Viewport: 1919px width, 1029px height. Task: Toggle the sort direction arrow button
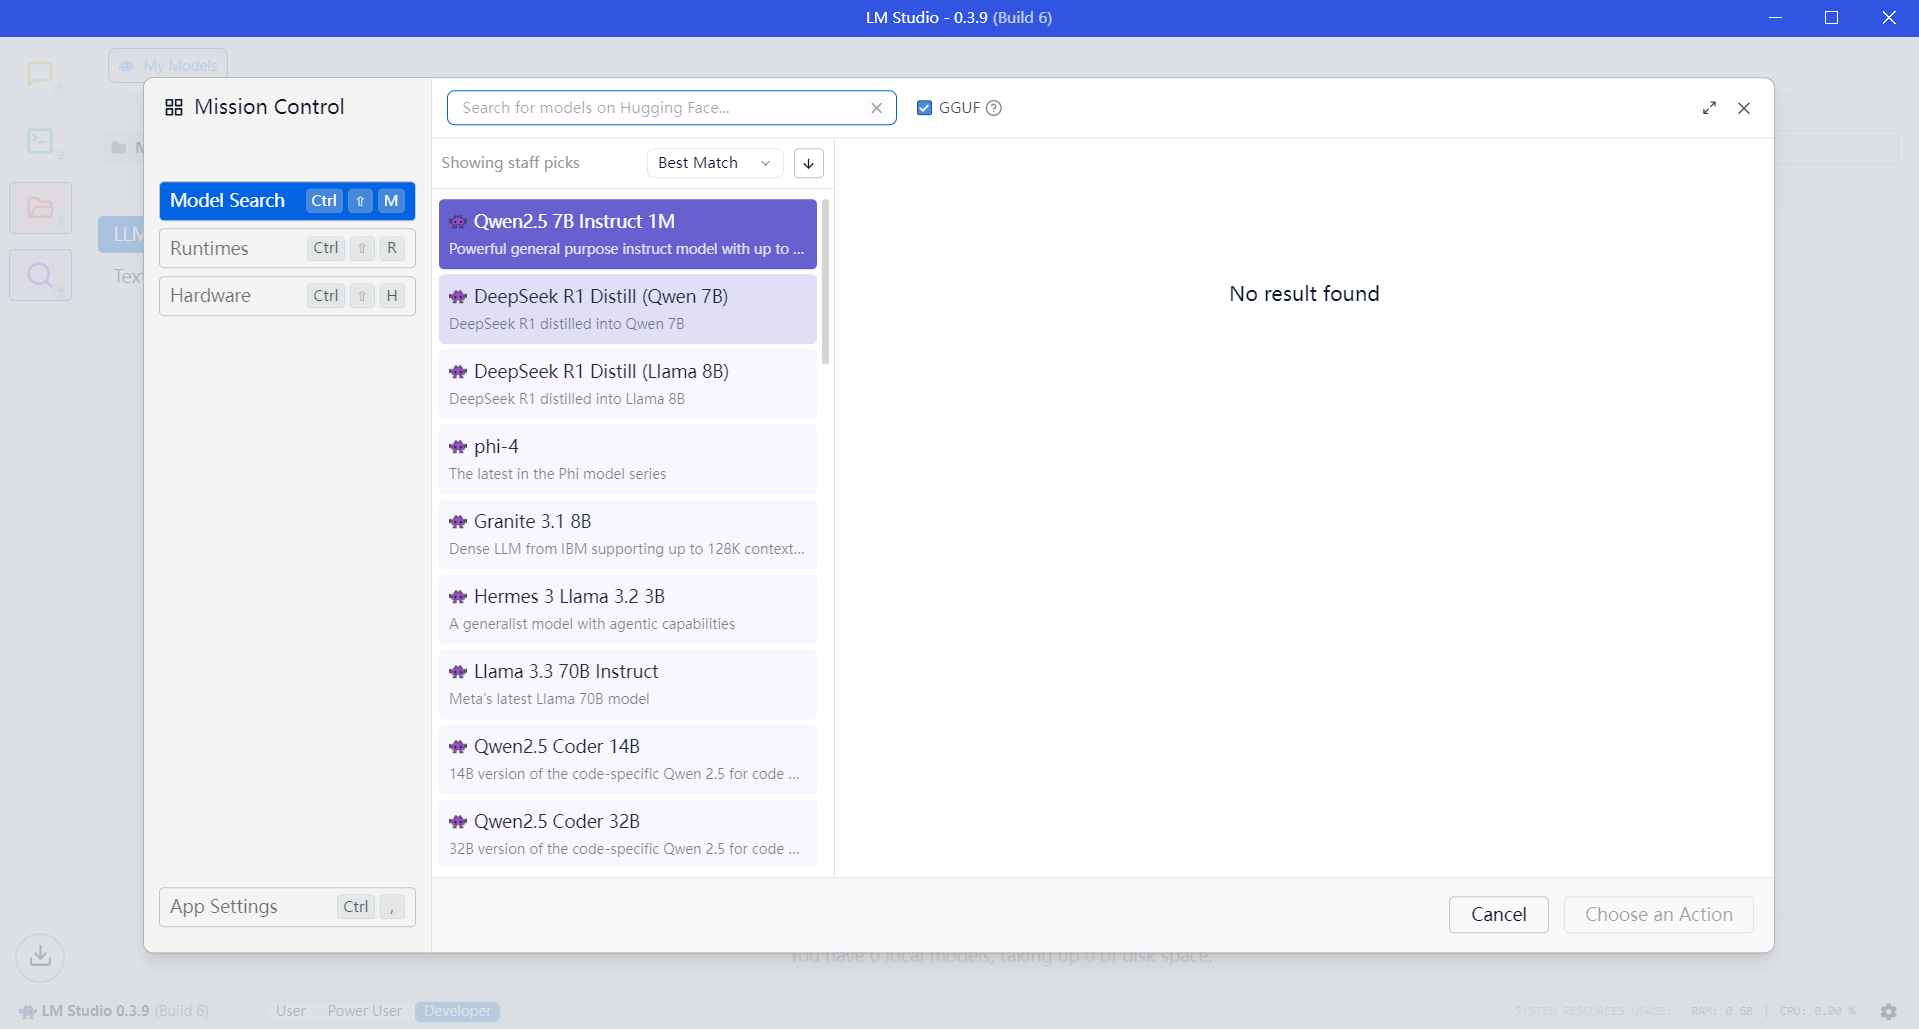(808, 163)
